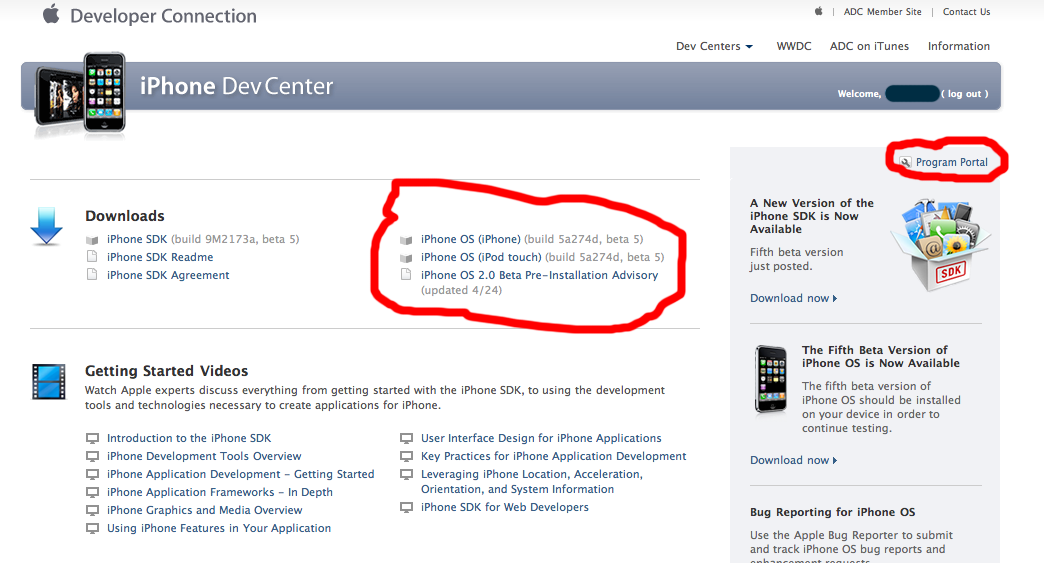This screenshot has height=563, width=1044.
Task: Click the monitor icon beside Graphics and Media Overview
Action: [93, 510]
